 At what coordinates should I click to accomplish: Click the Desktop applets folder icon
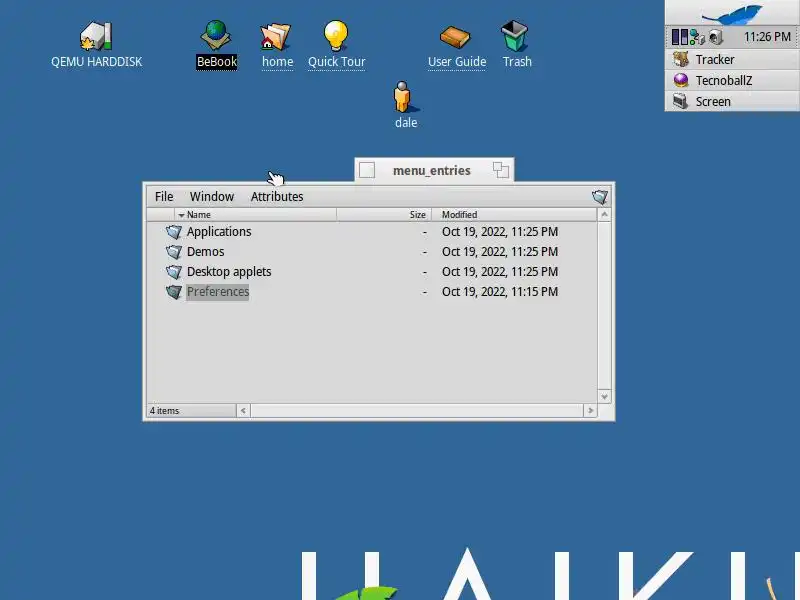[174, 271]
